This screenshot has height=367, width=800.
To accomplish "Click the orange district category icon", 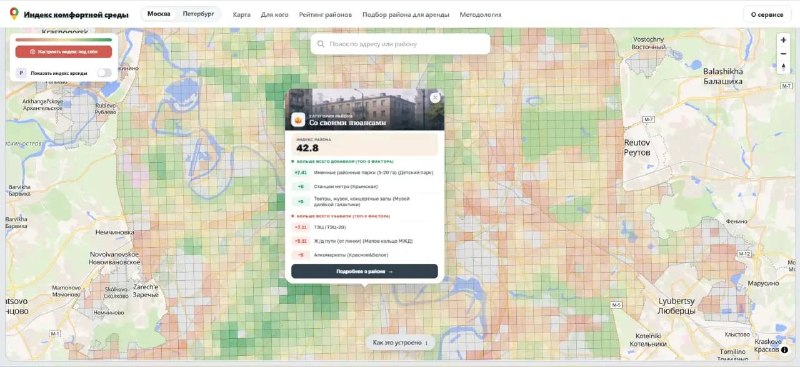I will [x=298, y=120].
